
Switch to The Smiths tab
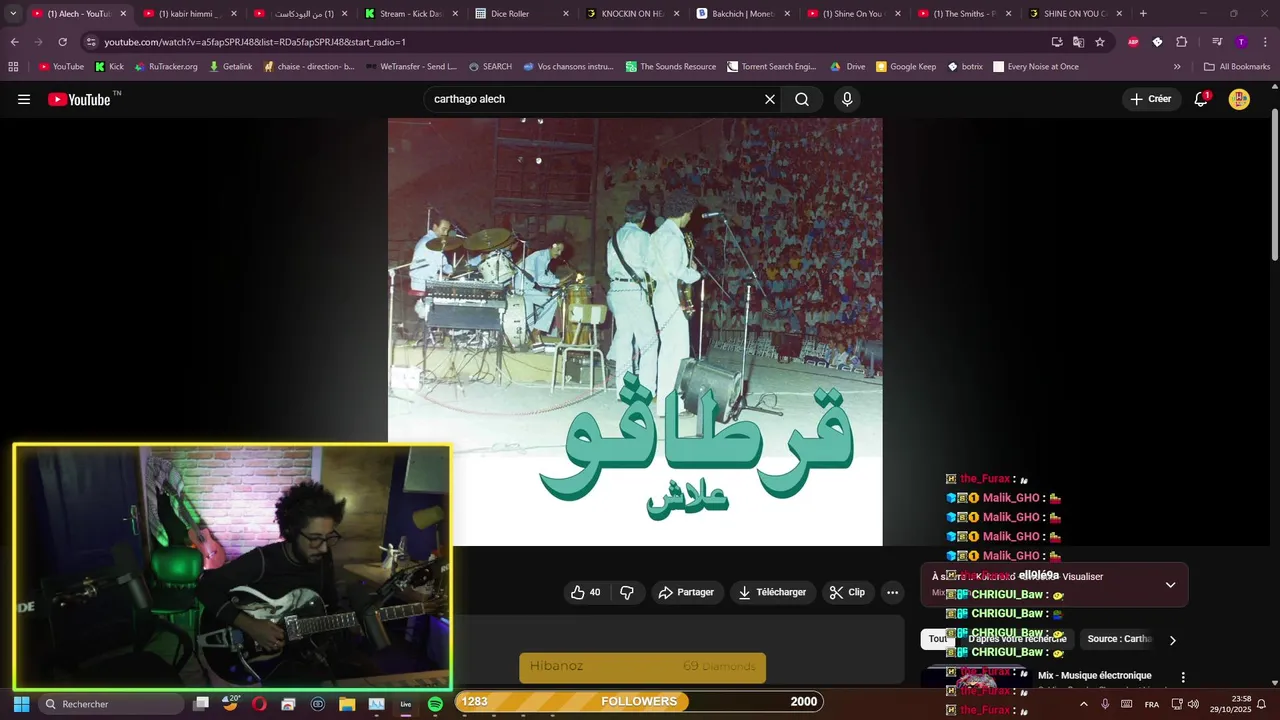click(x=964, y=14)
